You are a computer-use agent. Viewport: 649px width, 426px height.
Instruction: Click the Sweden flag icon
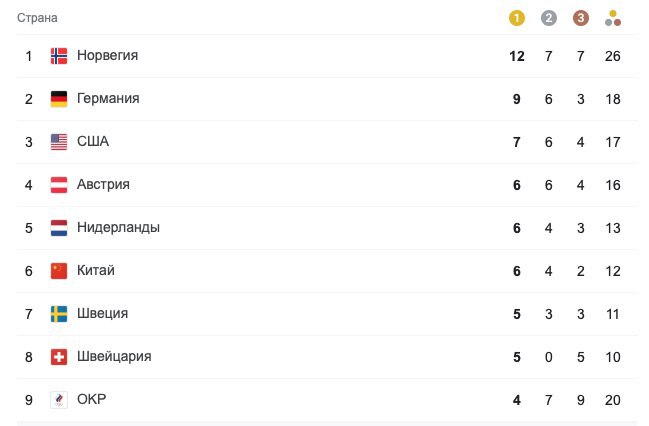click(x=59, y=314)
